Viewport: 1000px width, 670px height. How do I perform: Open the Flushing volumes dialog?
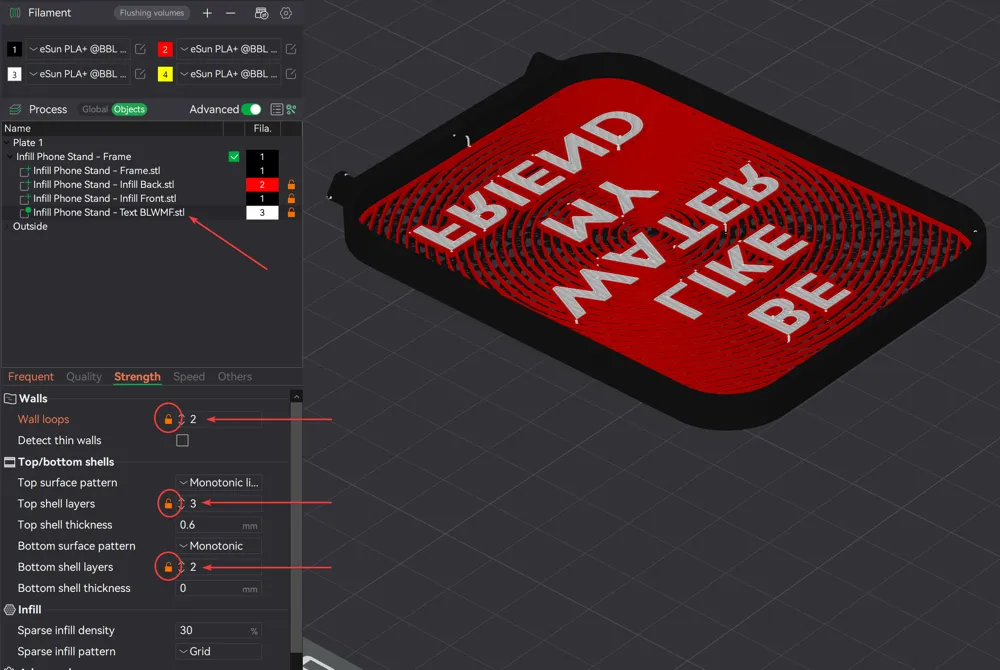[x=151, y=13]
